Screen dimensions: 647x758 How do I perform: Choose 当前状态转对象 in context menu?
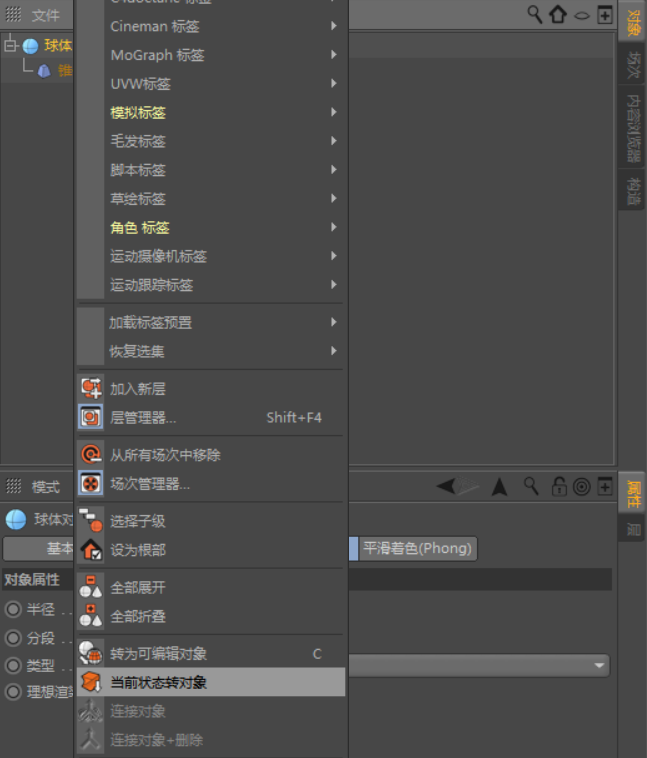pyautogui.click(x=158, y=683)
